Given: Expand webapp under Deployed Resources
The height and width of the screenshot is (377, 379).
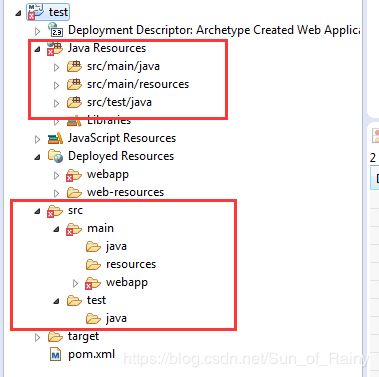Looking at the screenshot, I should (x=56, y=175).
